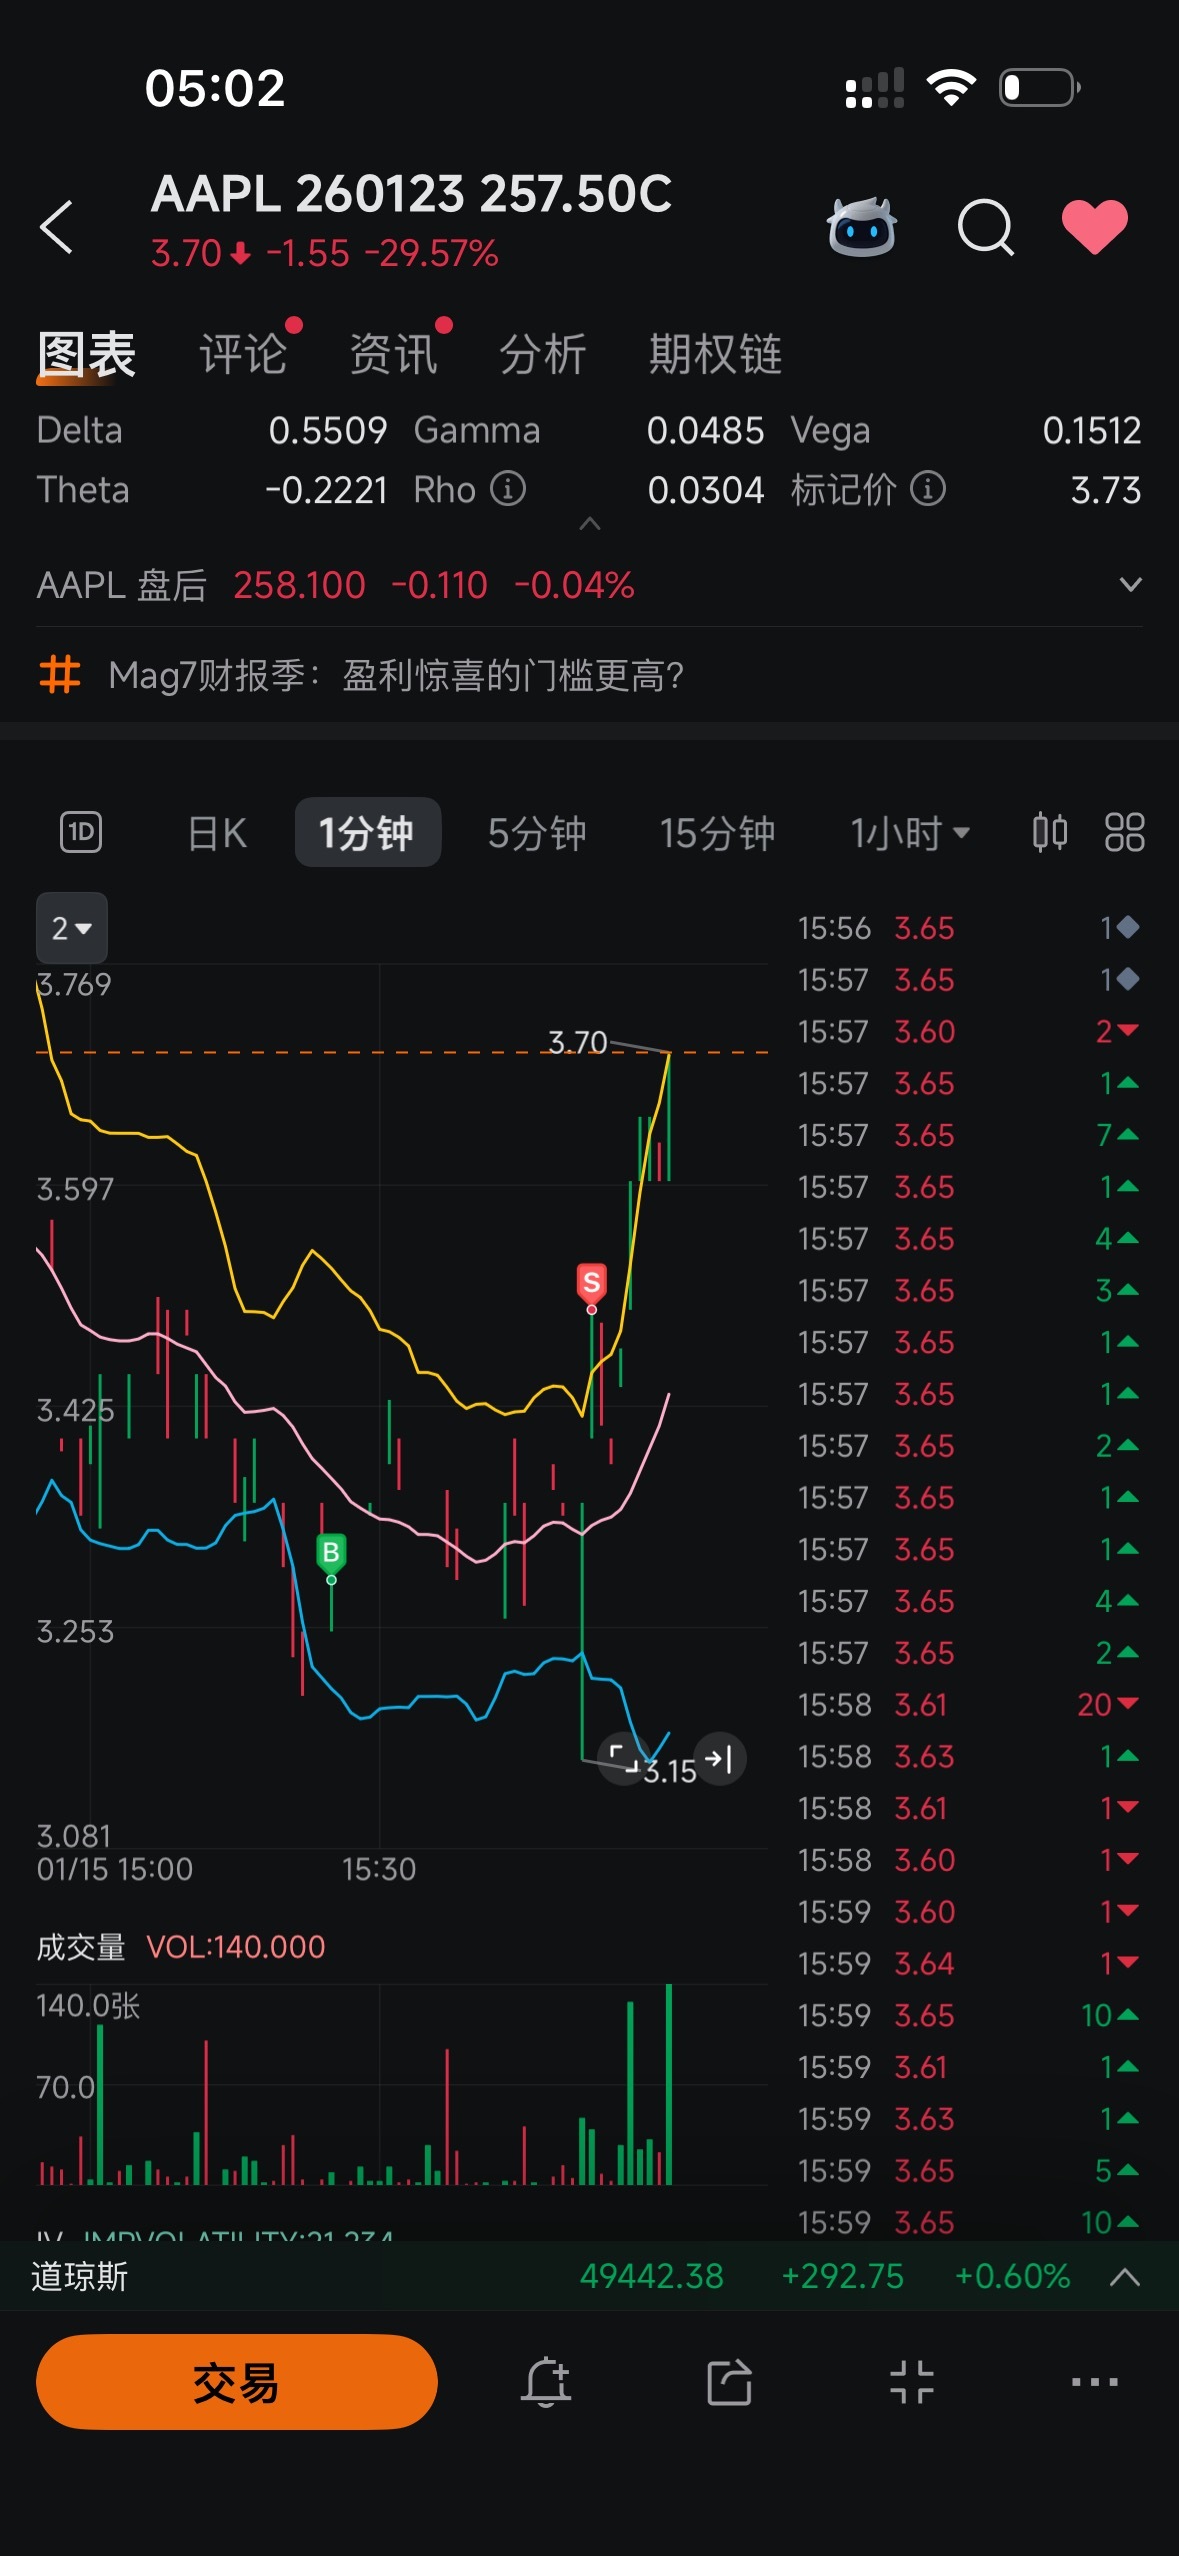
Task: Tap the 15:30 time axis label
Action: click(x=379, y=1869)
